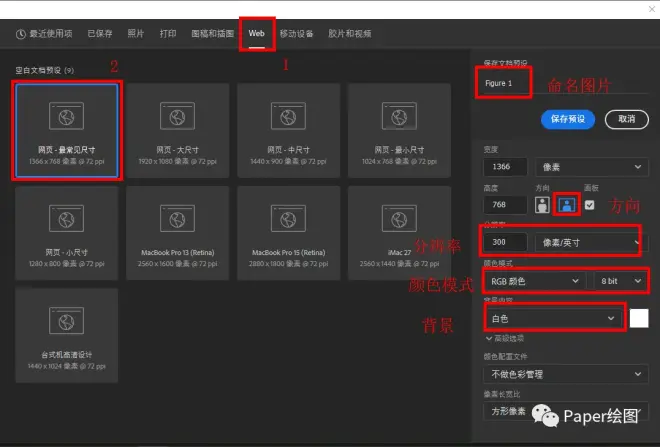This screenshot has height=447, width=660.
Task: Click the height field showing 768
Action: click(x=505, y=205)
